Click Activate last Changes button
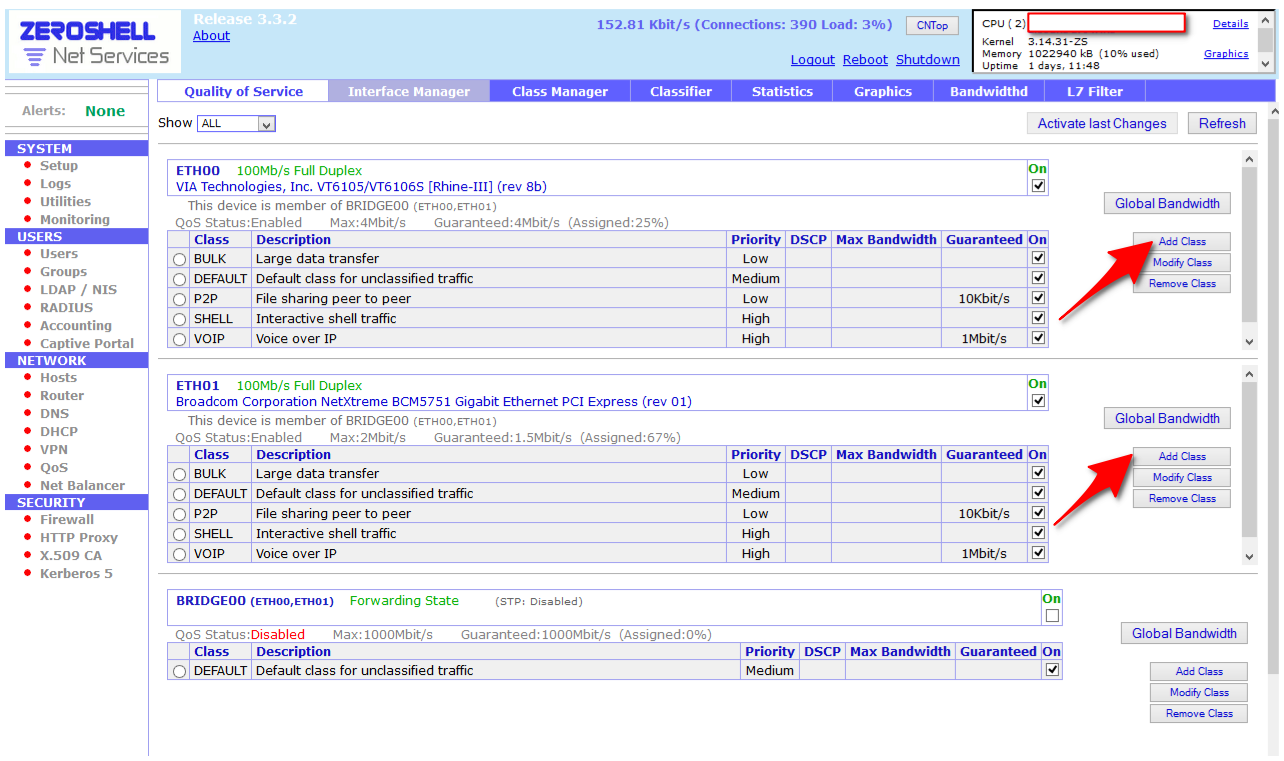Screen dimensions: 1284x761 click(1102, 123)
